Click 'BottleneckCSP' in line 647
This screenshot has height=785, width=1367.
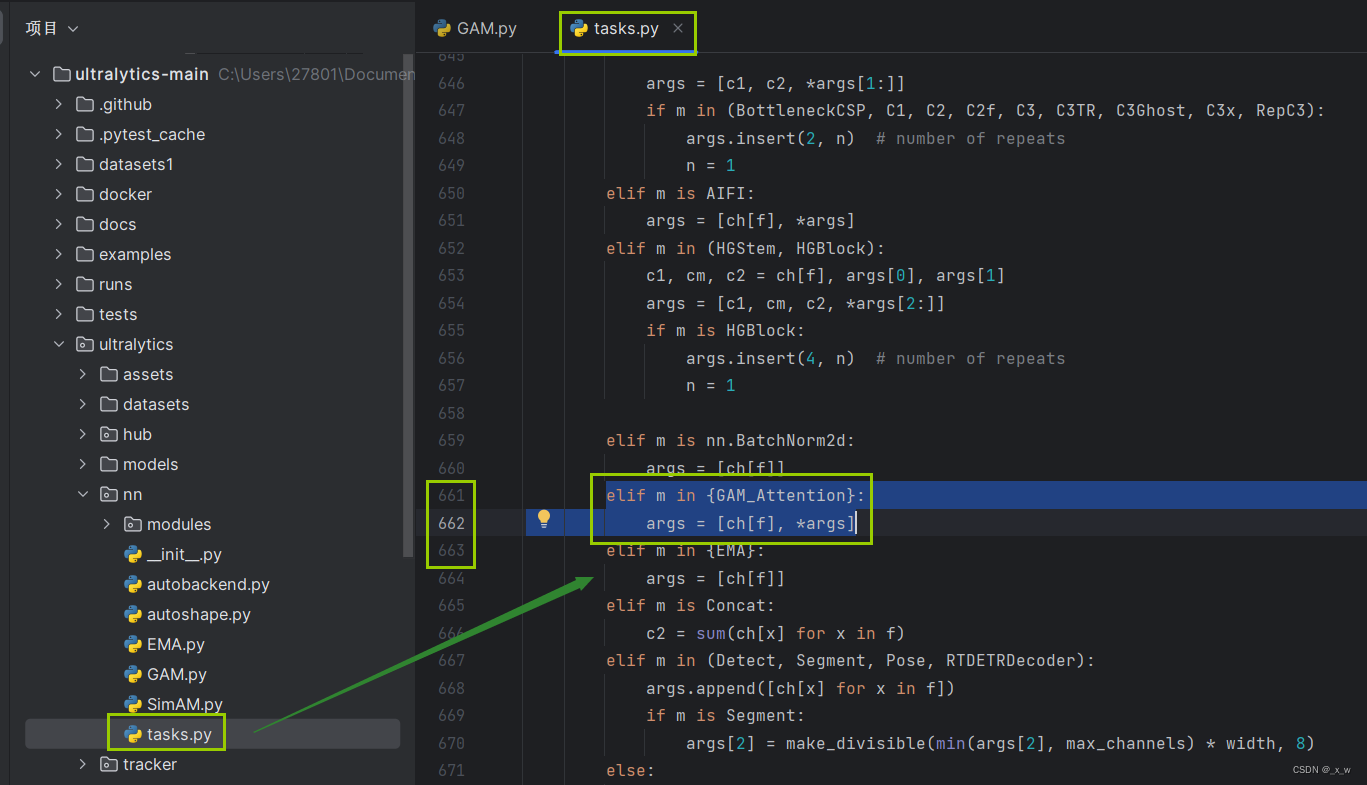tap(799, 110)
